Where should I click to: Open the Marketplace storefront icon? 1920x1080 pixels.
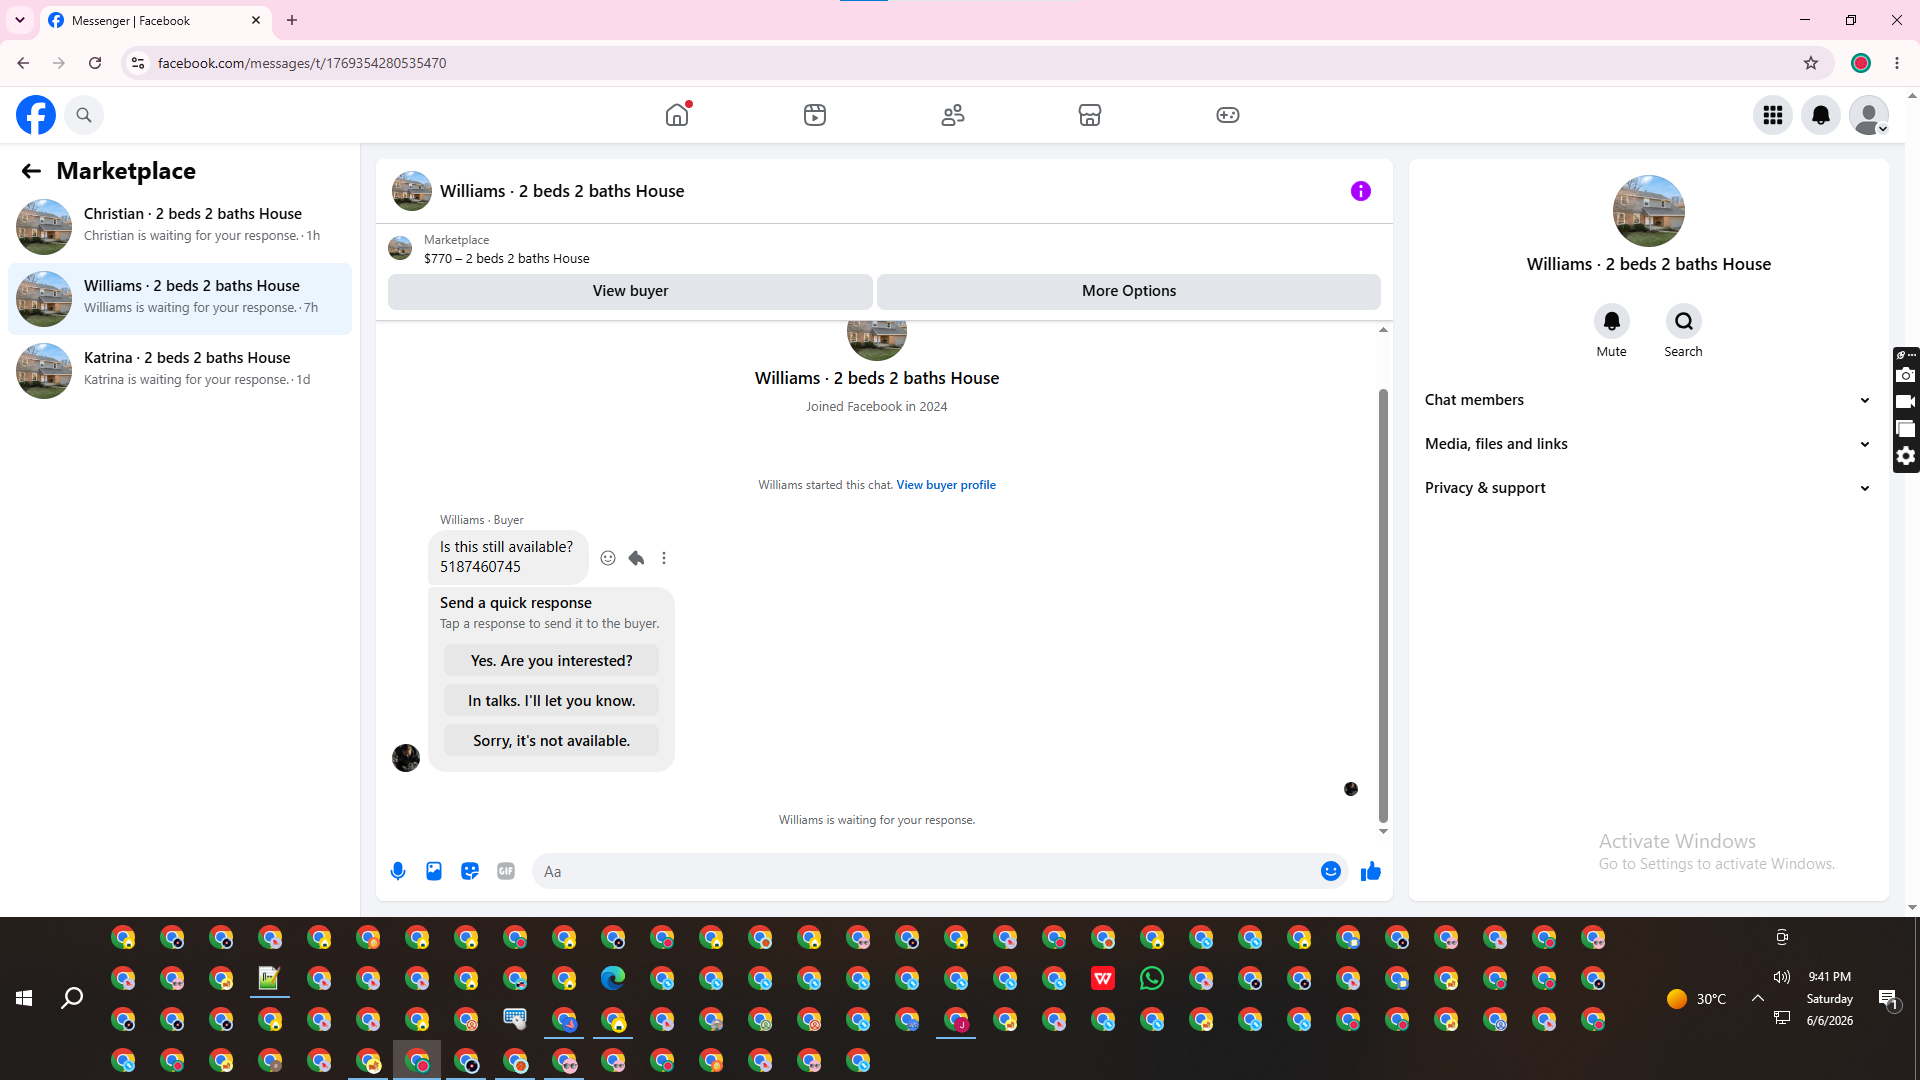pyautogui.click(x=1090, y=115)
